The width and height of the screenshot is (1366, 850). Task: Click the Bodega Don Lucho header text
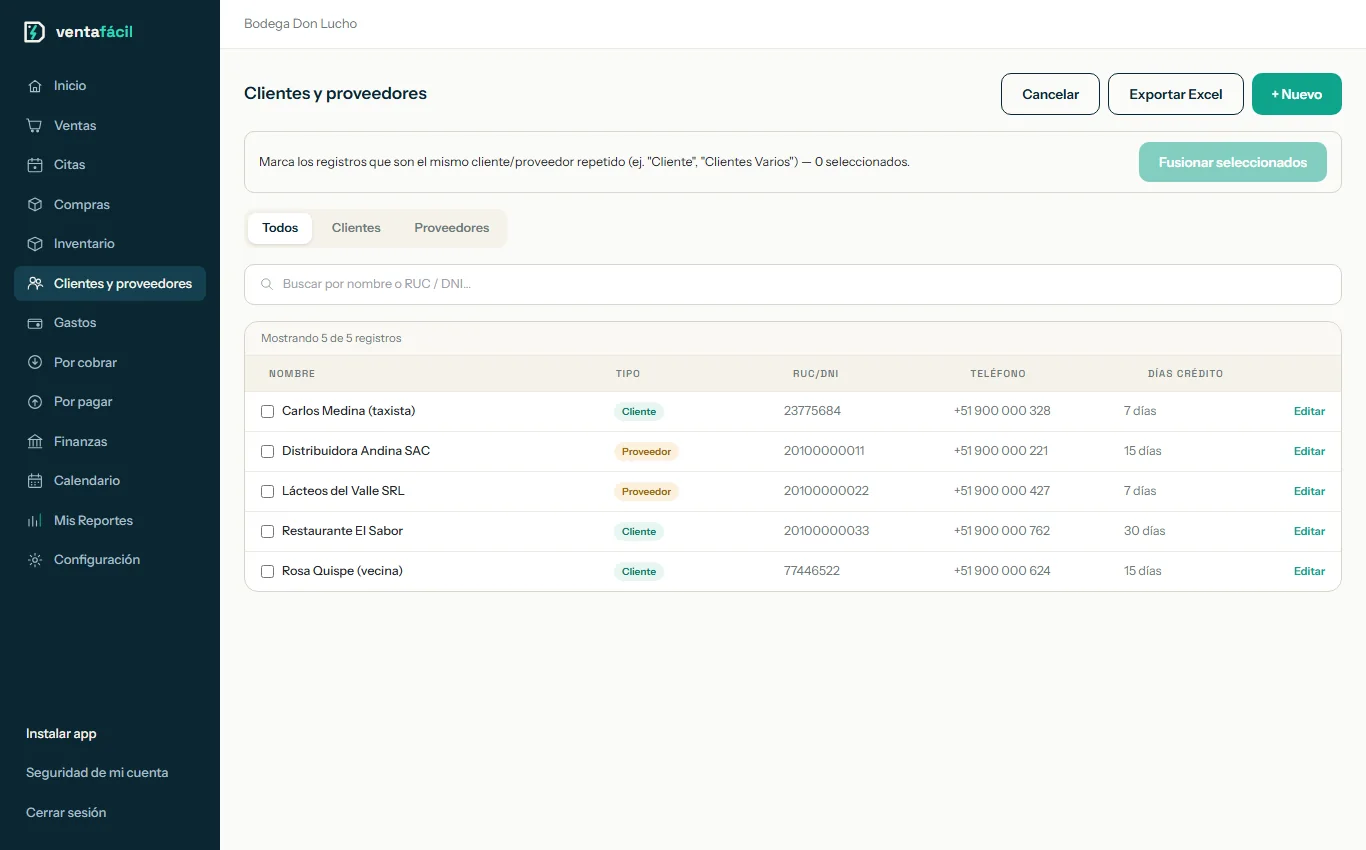(x=300, y=24)
